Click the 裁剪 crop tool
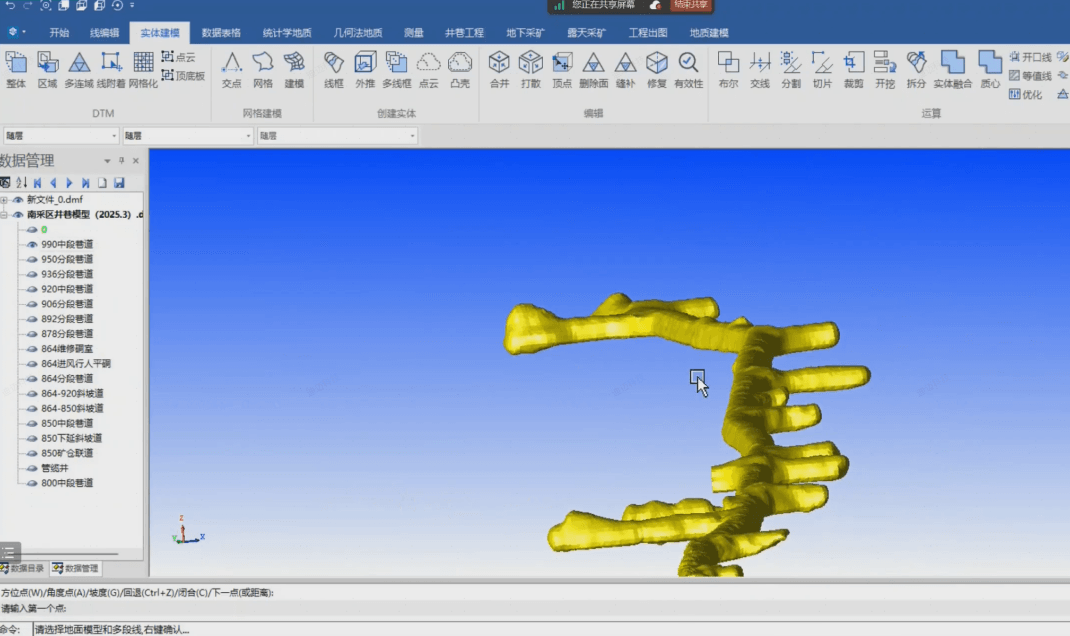Viewport: 1070px width, 636px height. (854, 70)
